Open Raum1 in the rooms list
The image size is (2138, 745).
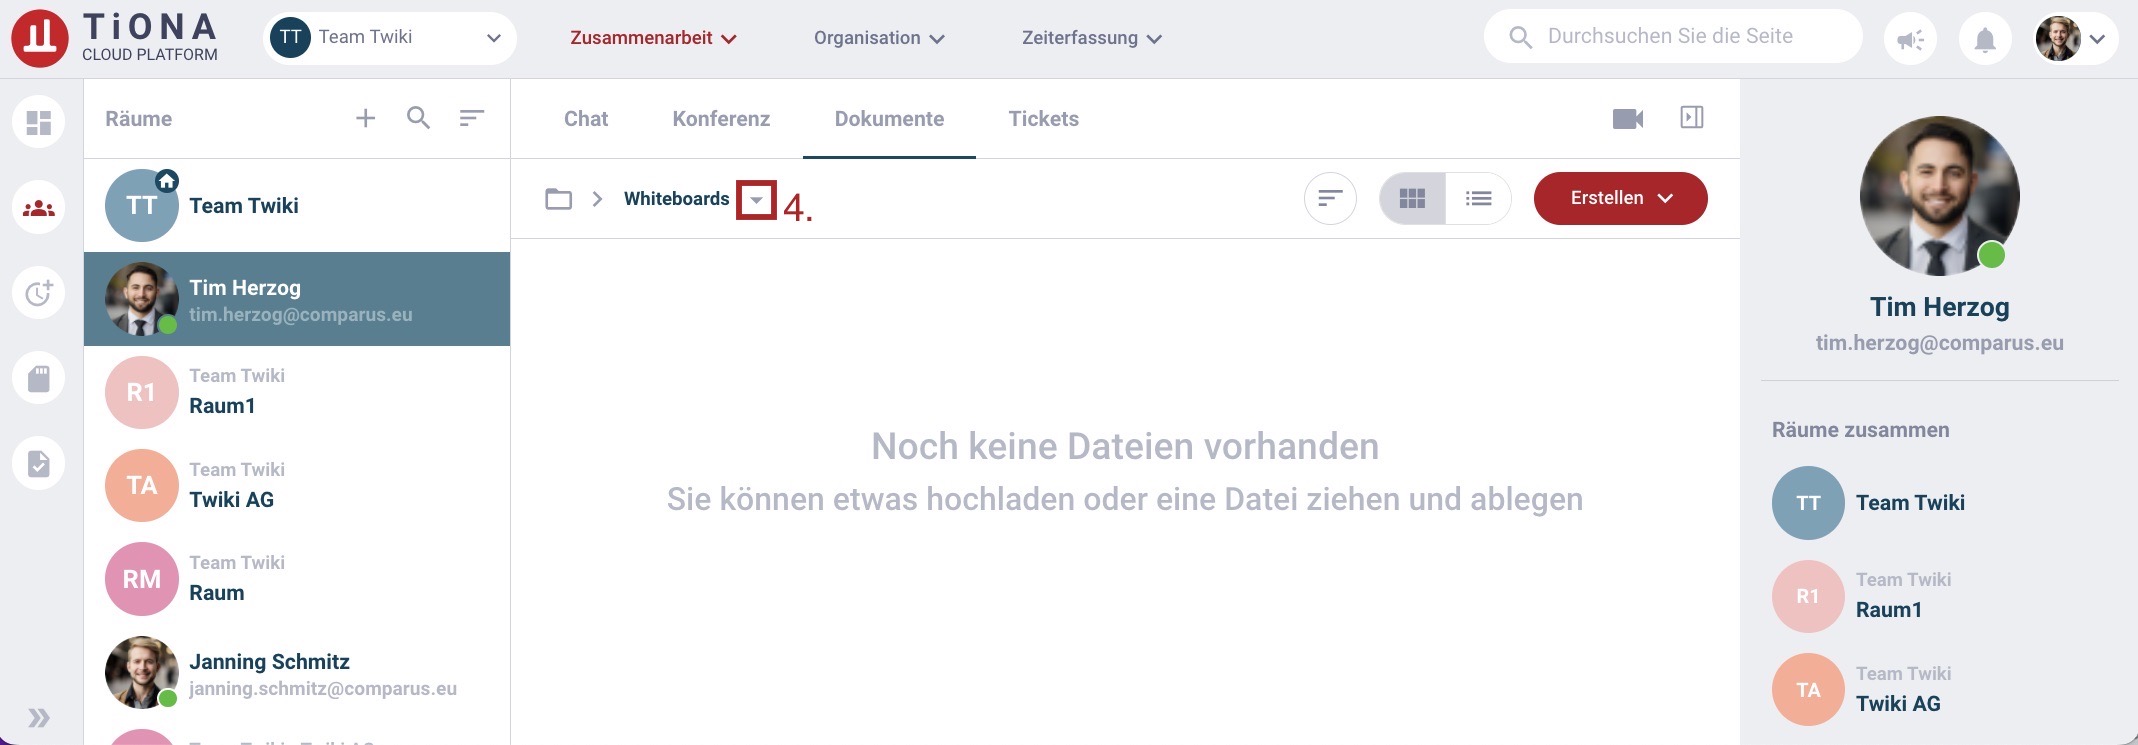tap(297, 392)
